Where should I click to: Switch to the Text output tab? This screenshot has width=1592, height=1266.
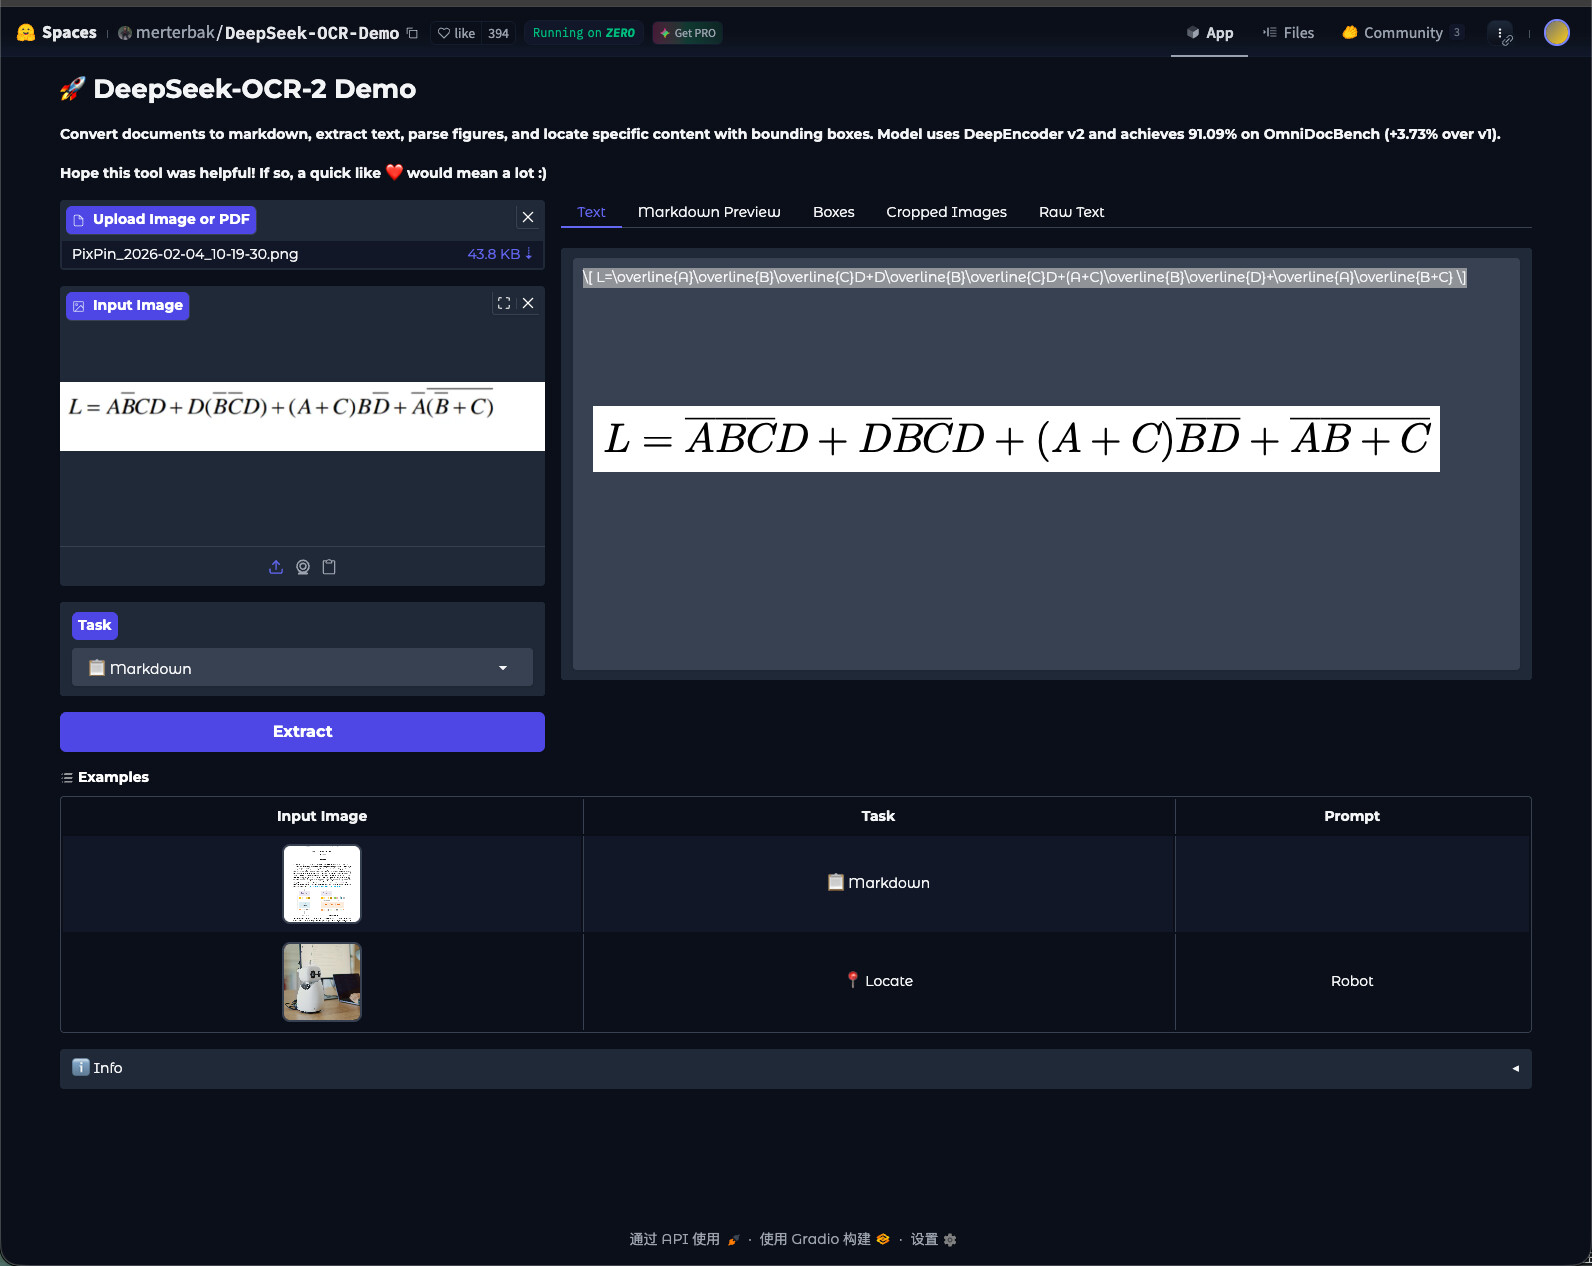591,212
